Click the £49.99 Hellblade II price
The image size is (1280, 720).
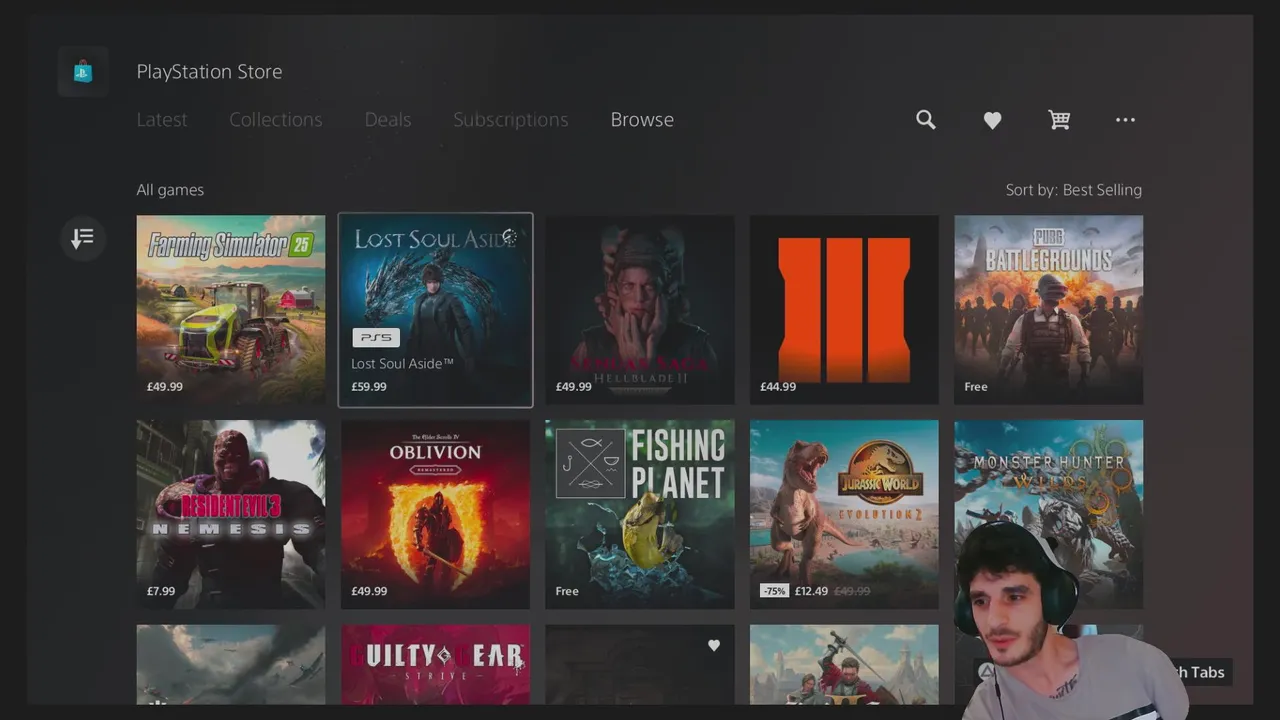pyautogui.click(x=574, y=387)
